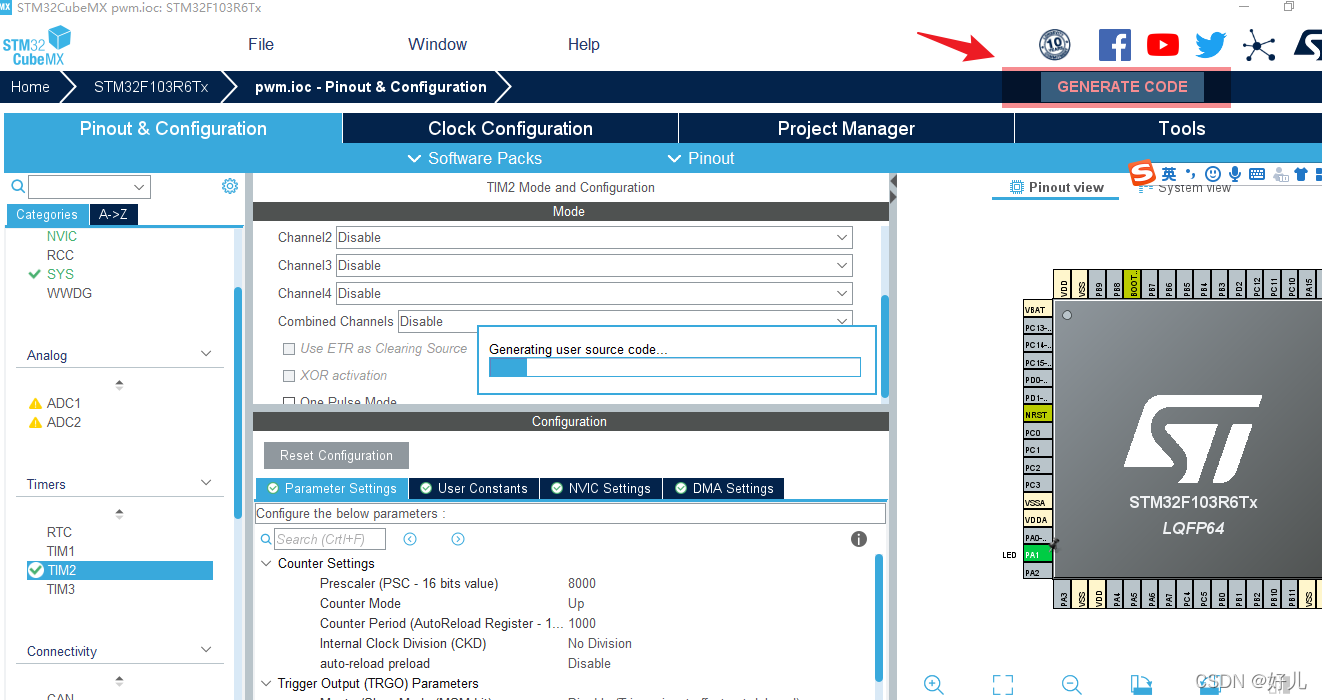Go to next parameter search result
This screenshot has width=1322, height=700.
point(458,539)
